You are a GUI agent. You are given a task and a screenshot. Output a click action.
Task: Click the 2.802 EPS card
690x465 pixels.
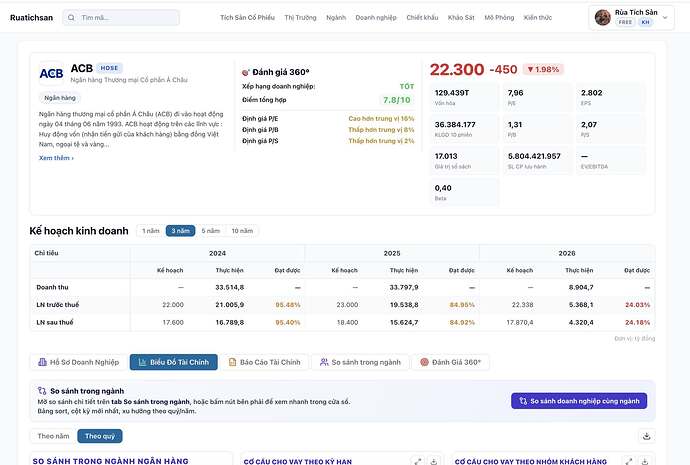point(610,97)
